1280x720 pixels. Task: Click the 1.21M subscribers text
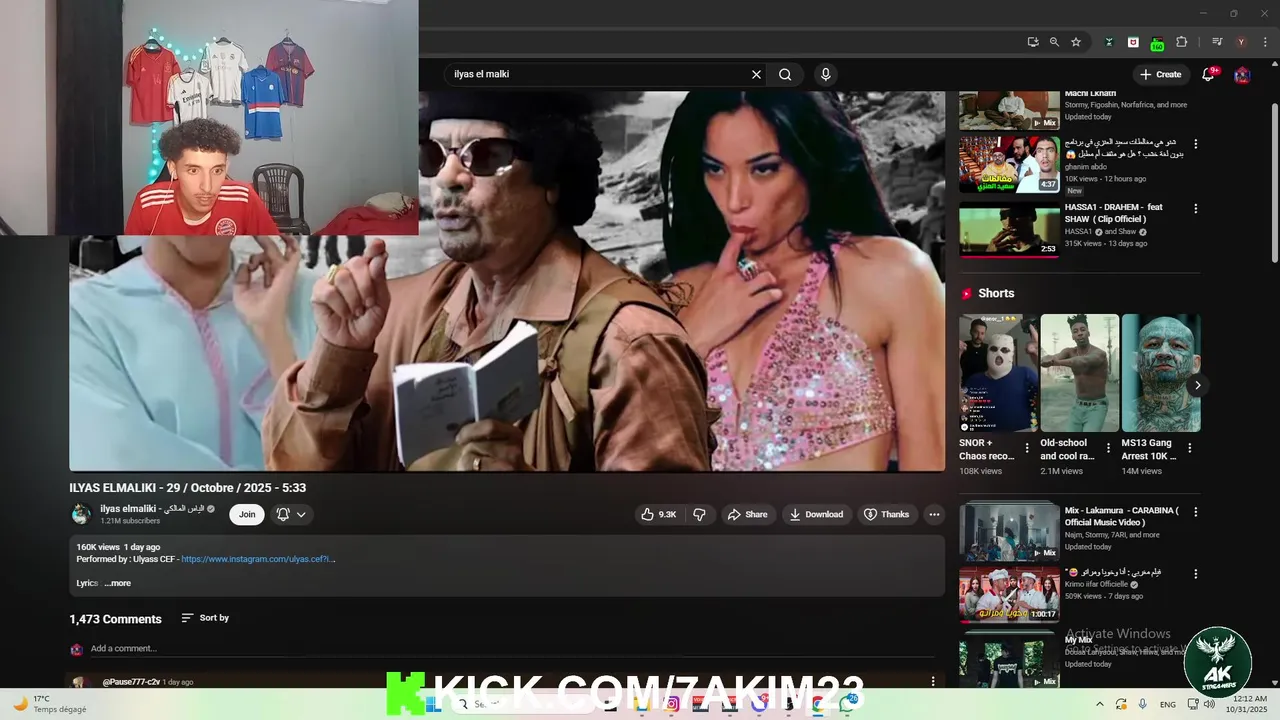point(130,521)
